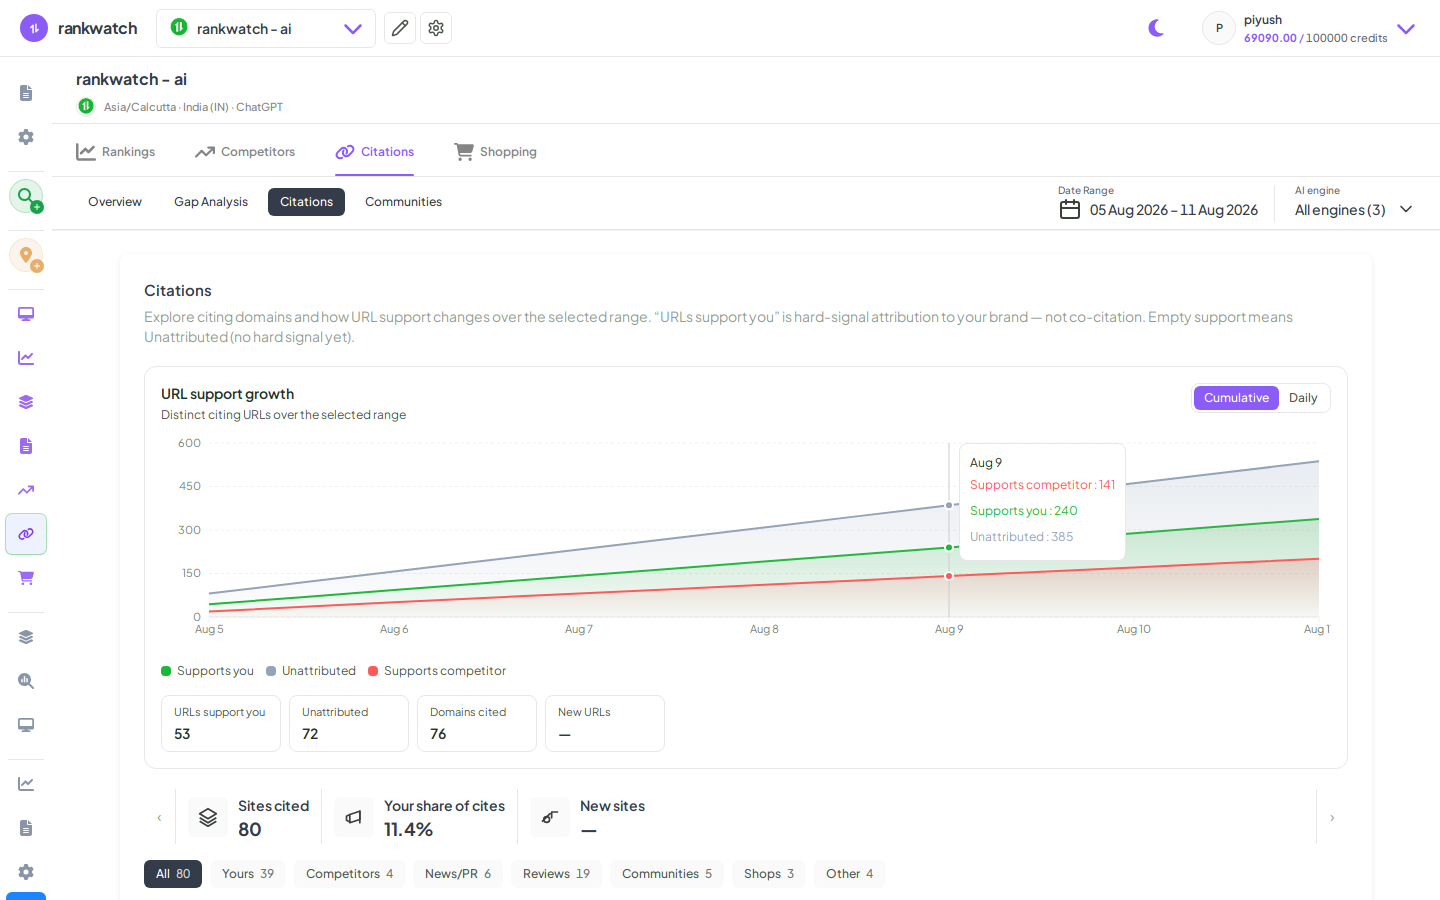The height and width of the screenshot is (900, 1440).
Task: Toggle the Supports you legend series
Action: 207,671
